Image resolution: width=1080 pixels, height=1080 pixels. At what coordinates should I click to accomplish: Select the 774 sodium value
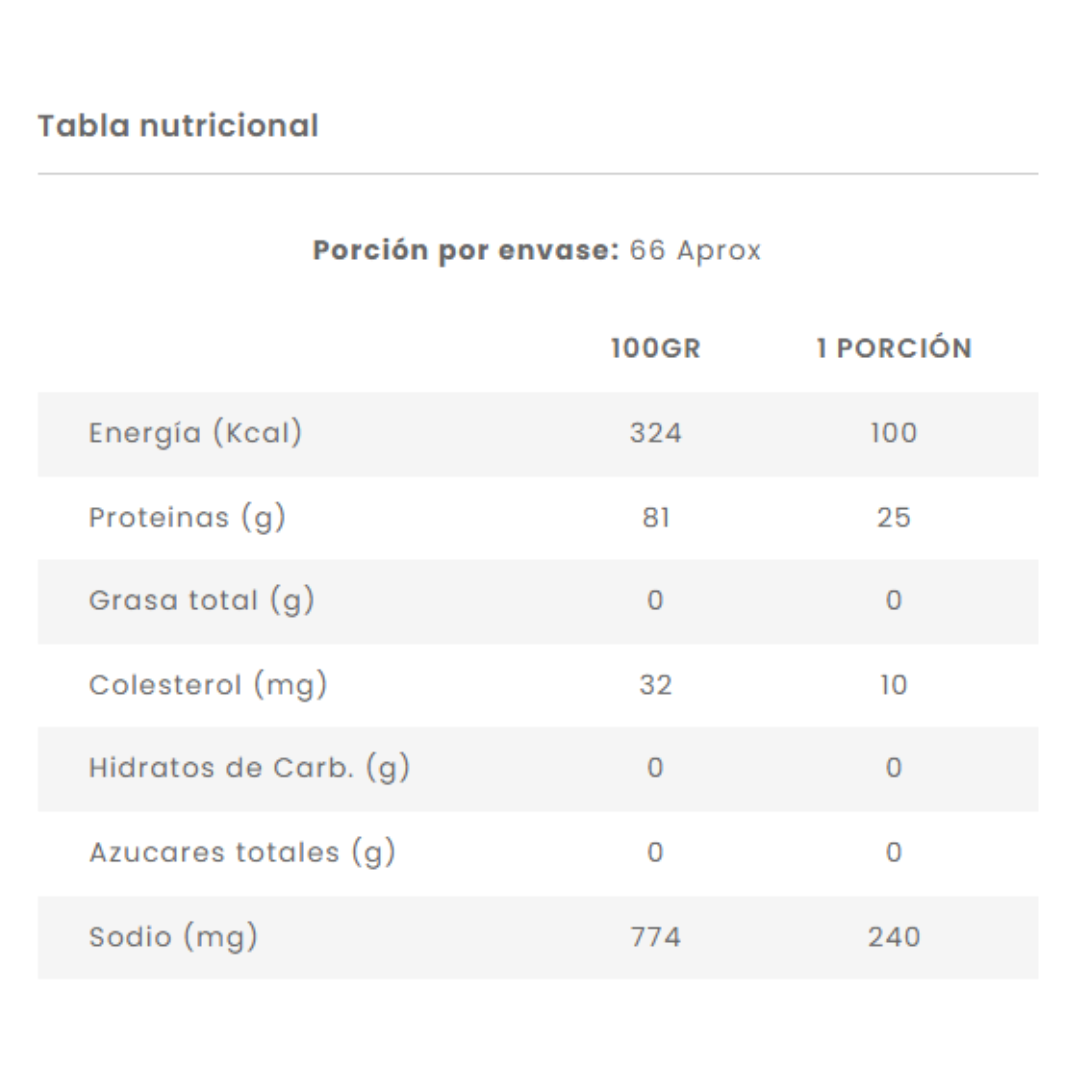[656, 937]
